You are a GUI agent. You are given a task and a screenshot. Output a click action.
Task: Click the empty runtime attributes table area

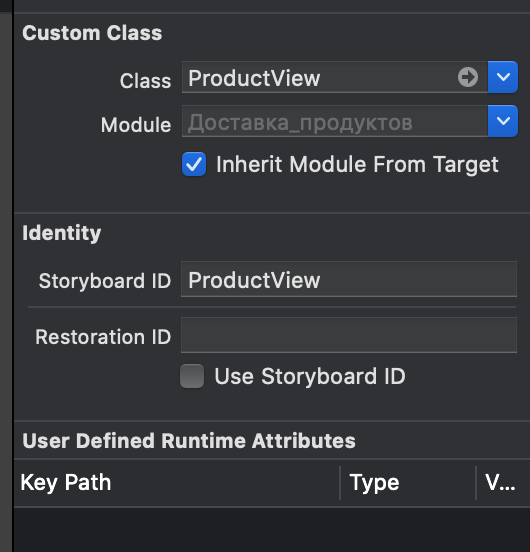pos(272,529)
